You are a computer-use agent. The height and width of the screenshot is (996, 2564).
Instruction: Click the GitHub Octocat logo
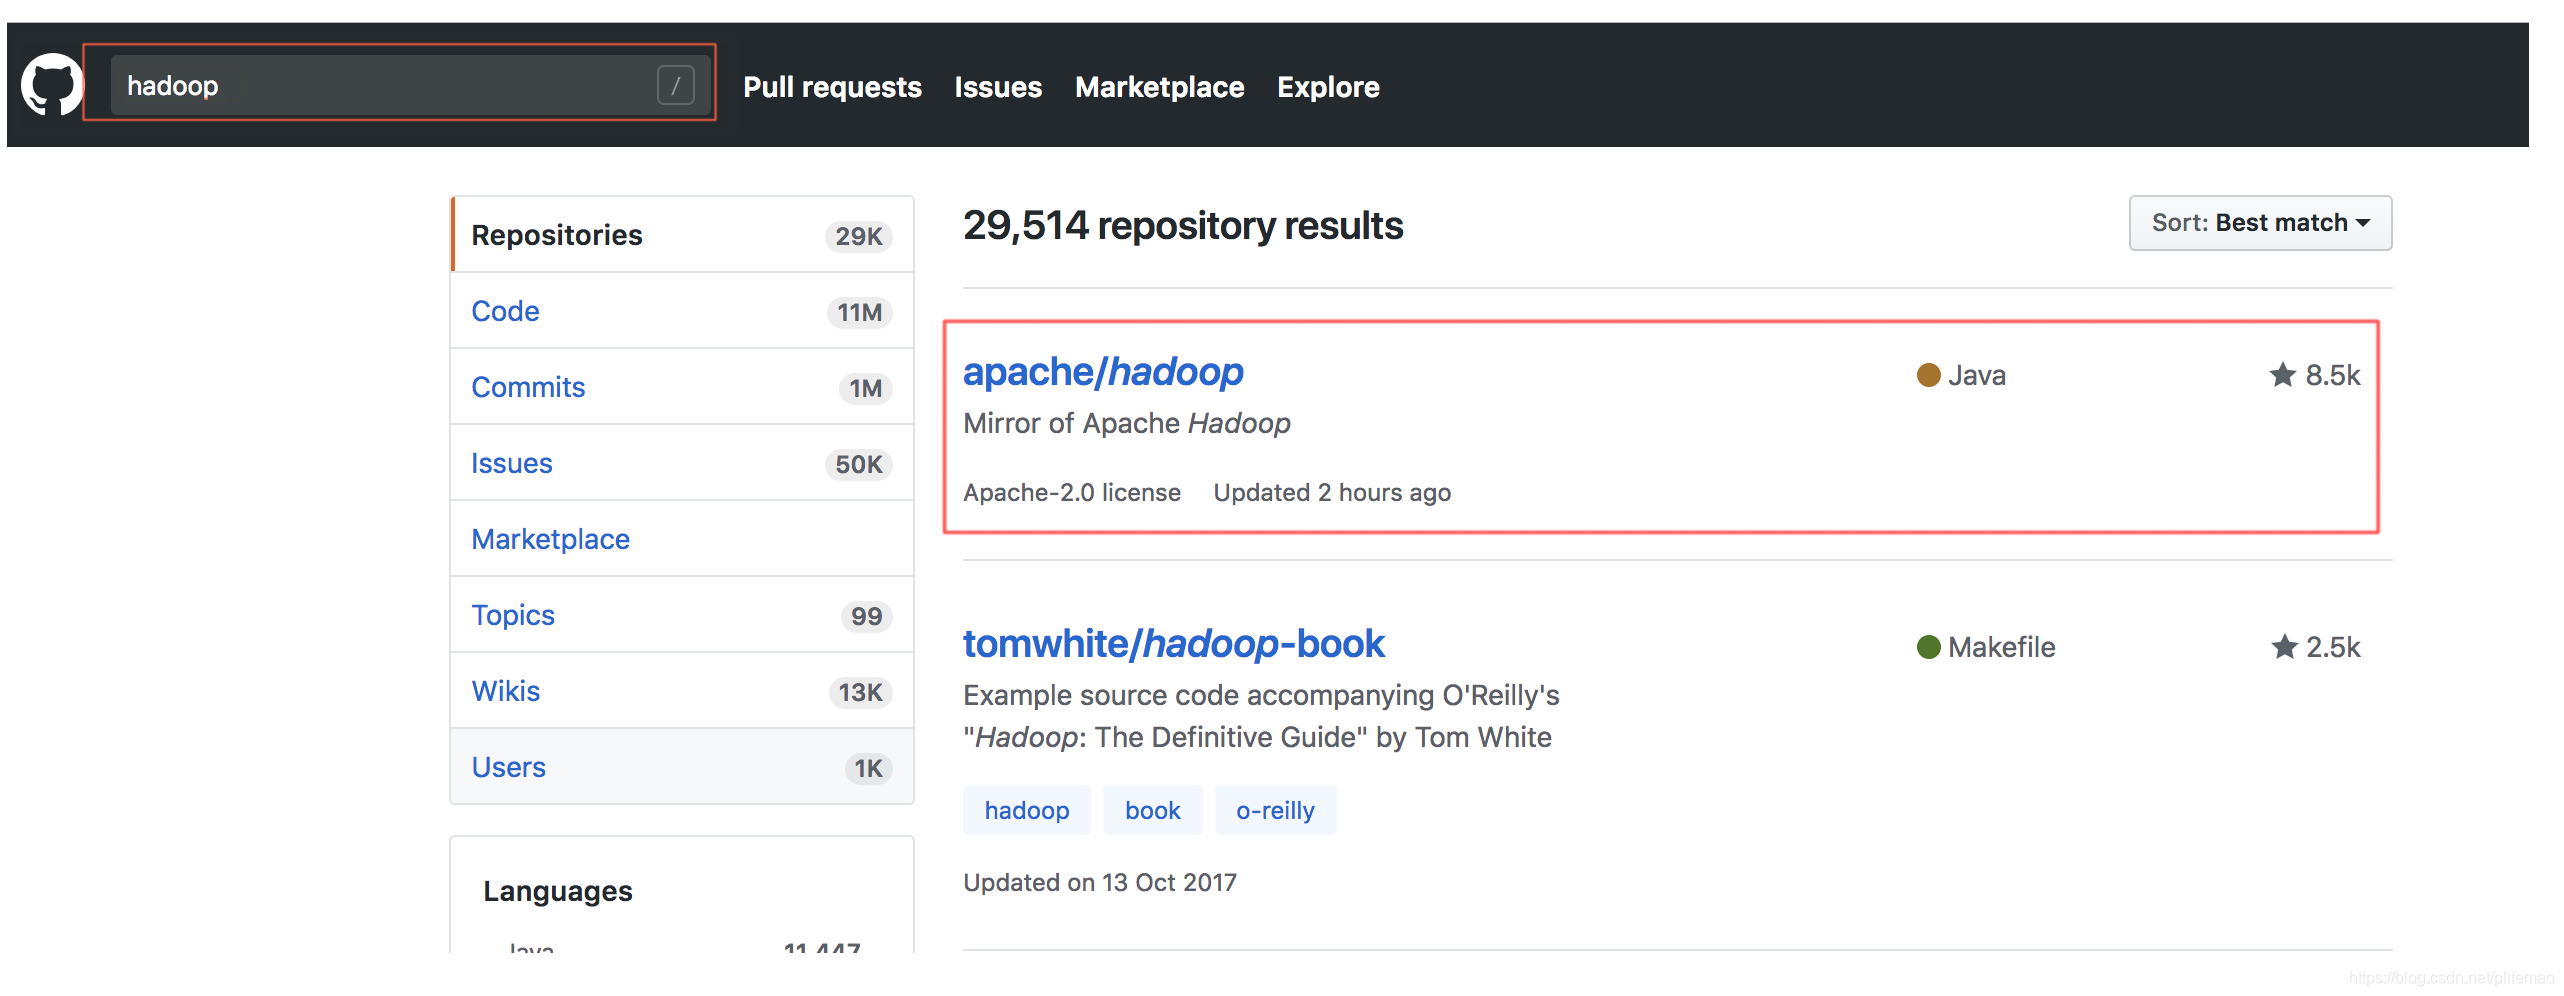[x=53, y=85]
